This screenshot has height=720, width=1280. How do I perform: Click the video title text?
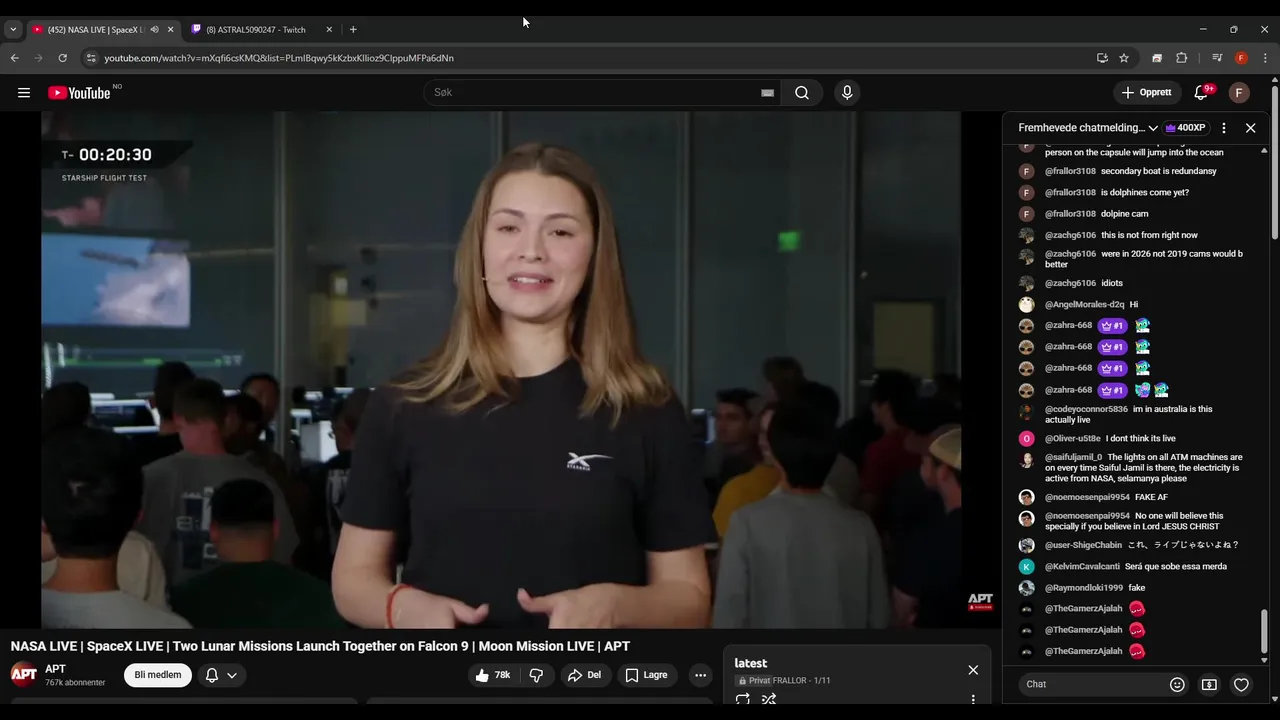(320, 646)
